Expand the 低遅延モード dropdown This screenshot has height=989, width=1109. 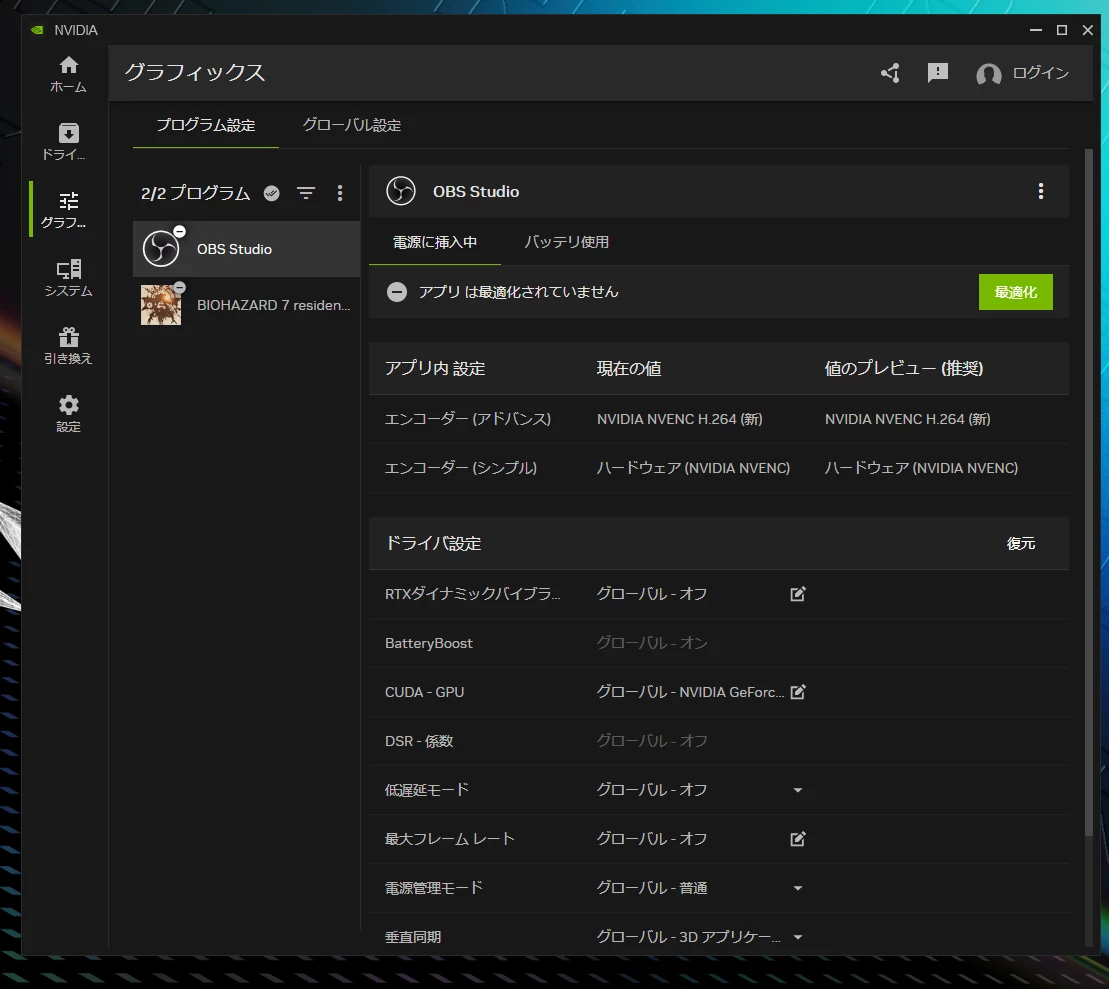click(x=798, y=790)
